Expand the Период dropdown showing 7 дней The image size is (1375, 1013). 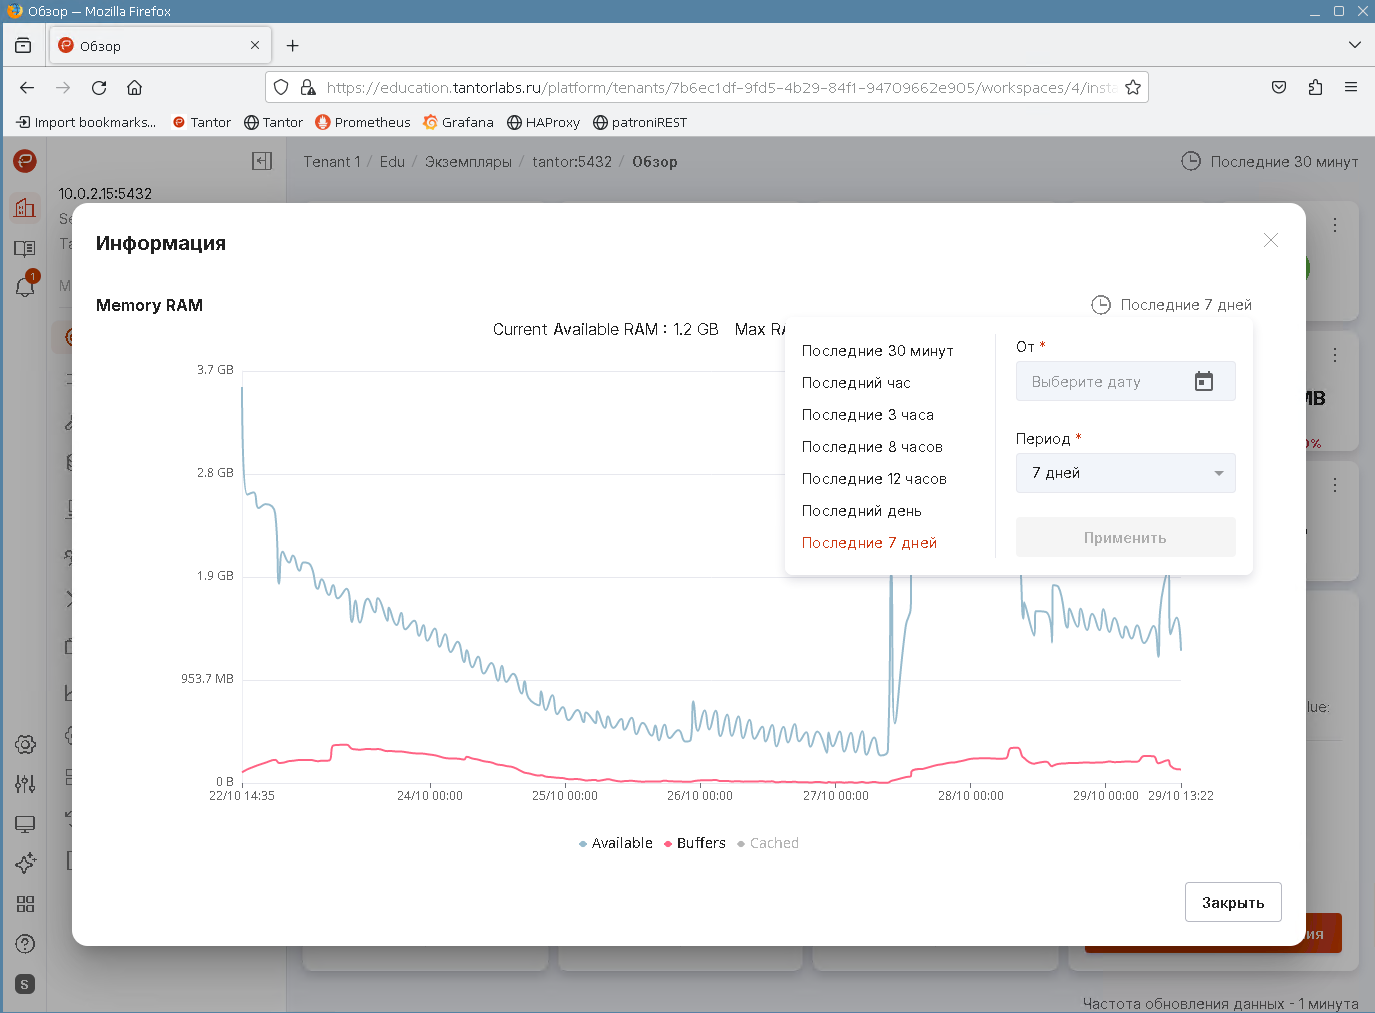tap(1125, 473)
